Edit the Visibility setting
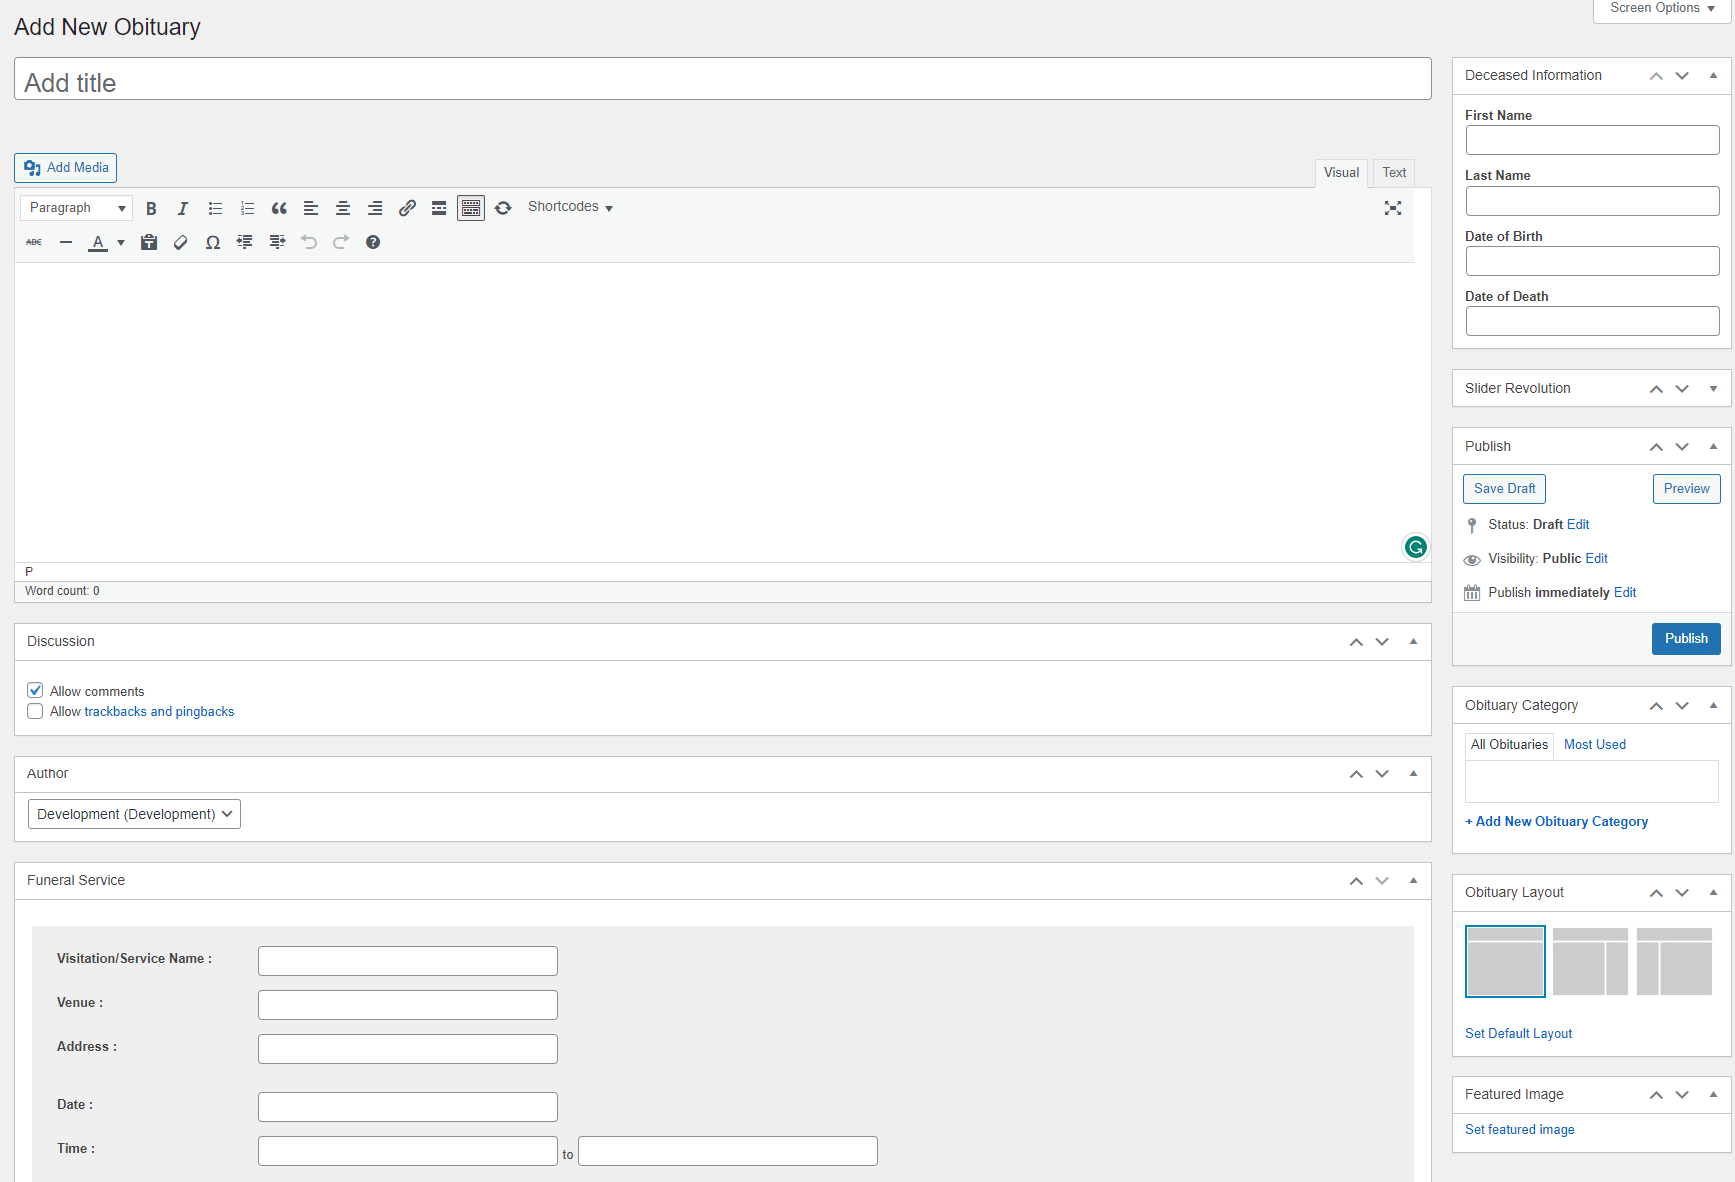Screen dimensions: 1735x1182 coord(1597,559)
